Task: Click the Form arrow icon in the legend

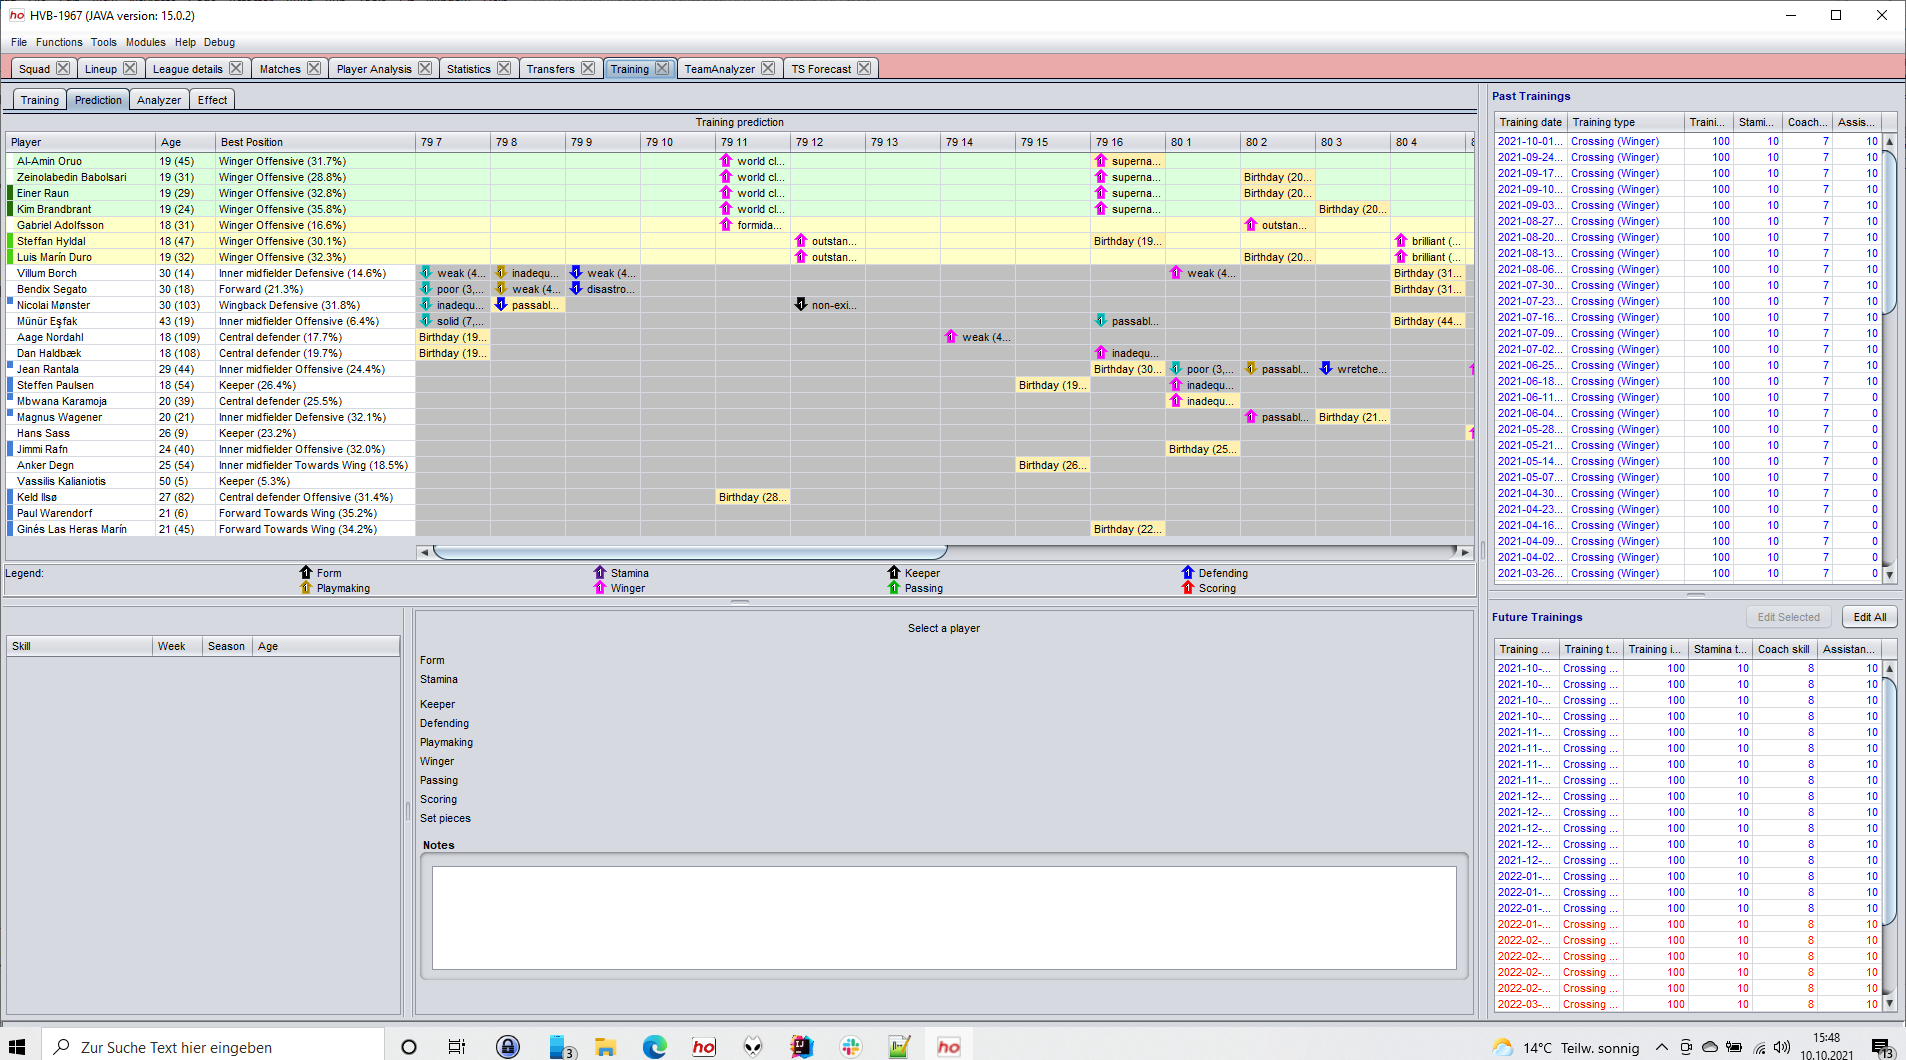Action: (306, 573)
